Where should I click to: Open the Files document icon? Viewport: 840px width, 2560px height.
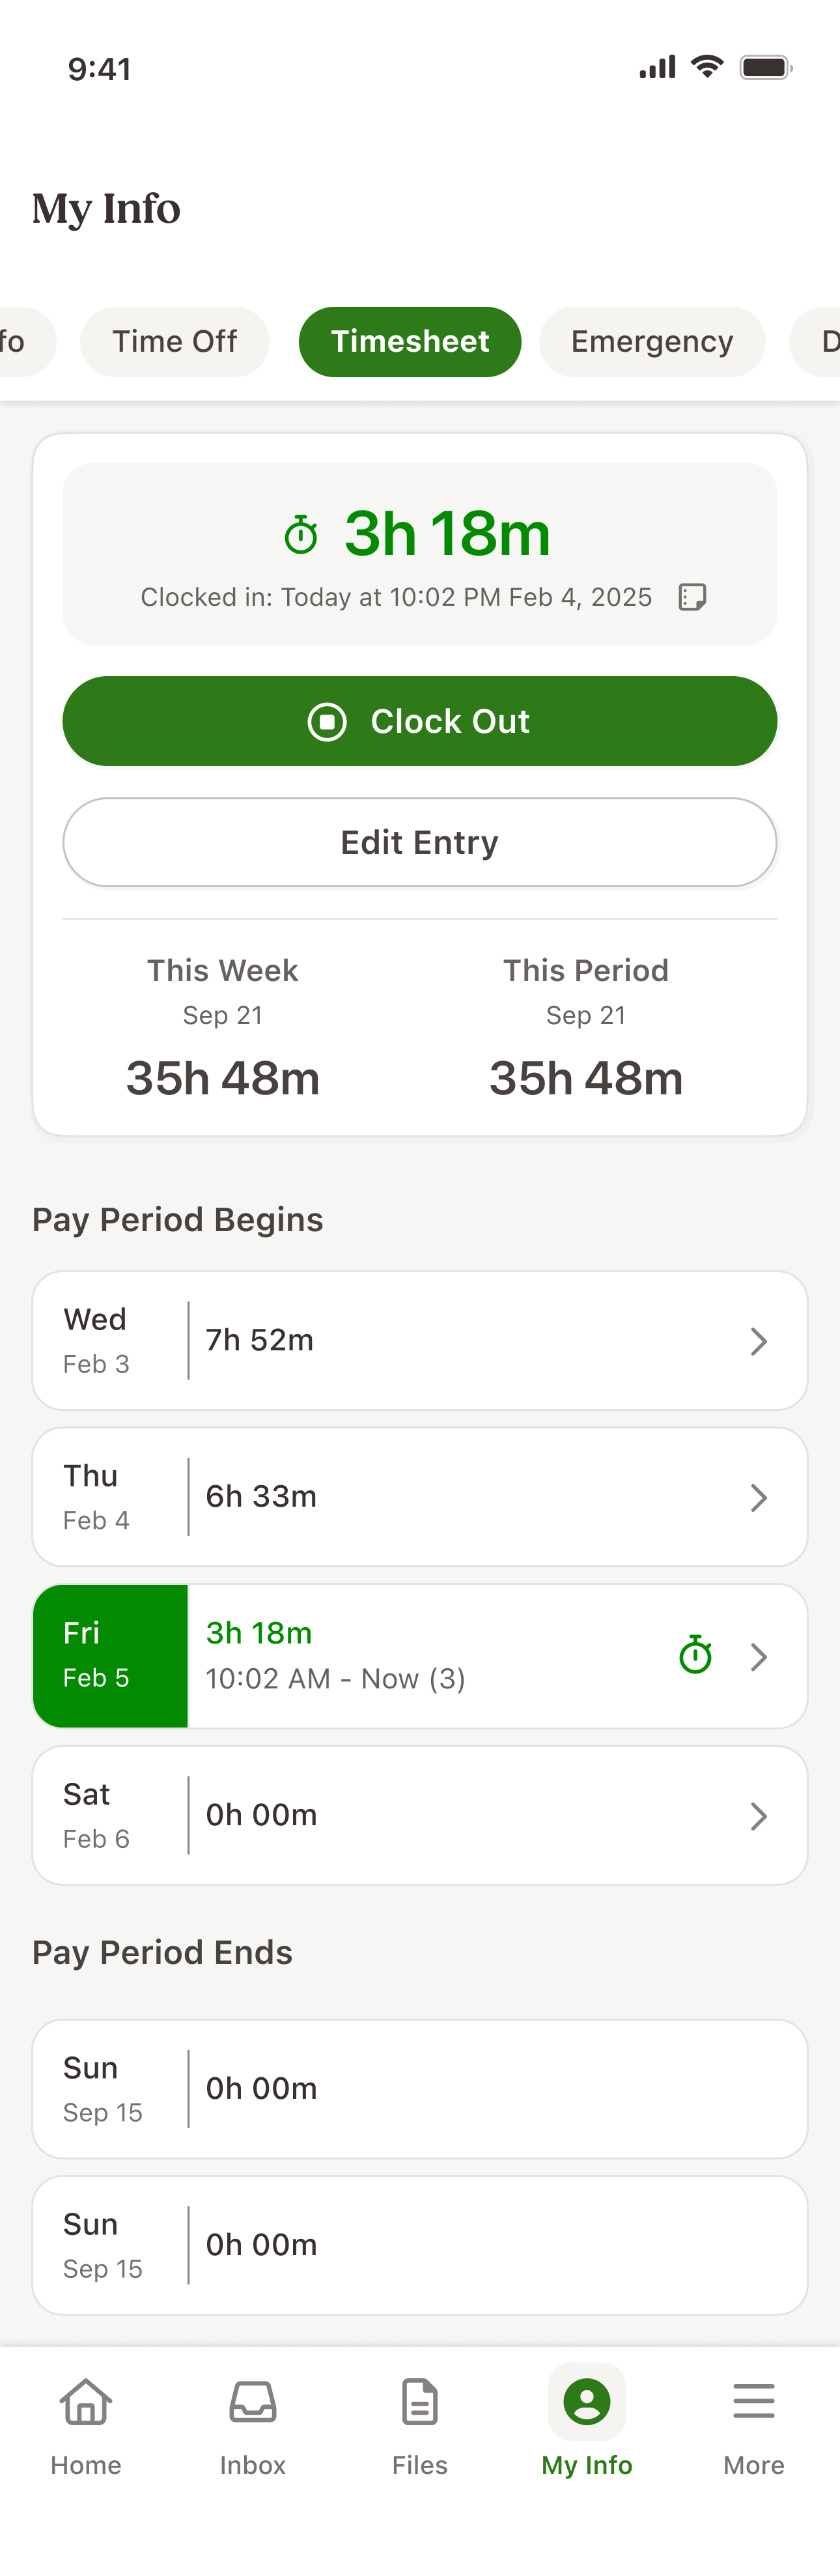point(420,2402)
